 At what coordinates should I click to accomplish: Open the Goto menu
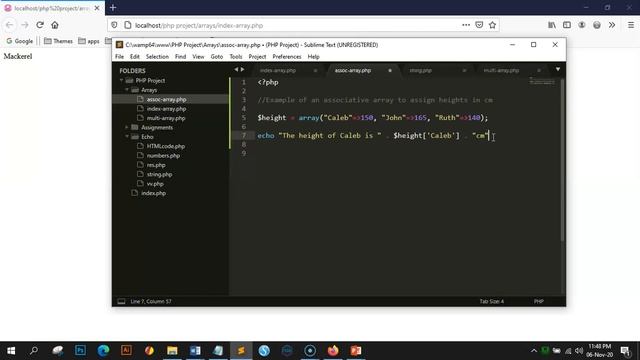pos(217,57)
